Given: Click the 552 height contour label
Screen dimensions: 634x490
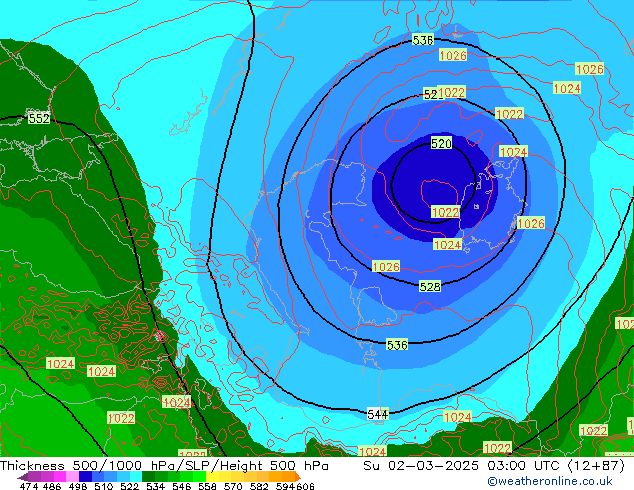Looking at the screenshot, I should click(38, 118).
